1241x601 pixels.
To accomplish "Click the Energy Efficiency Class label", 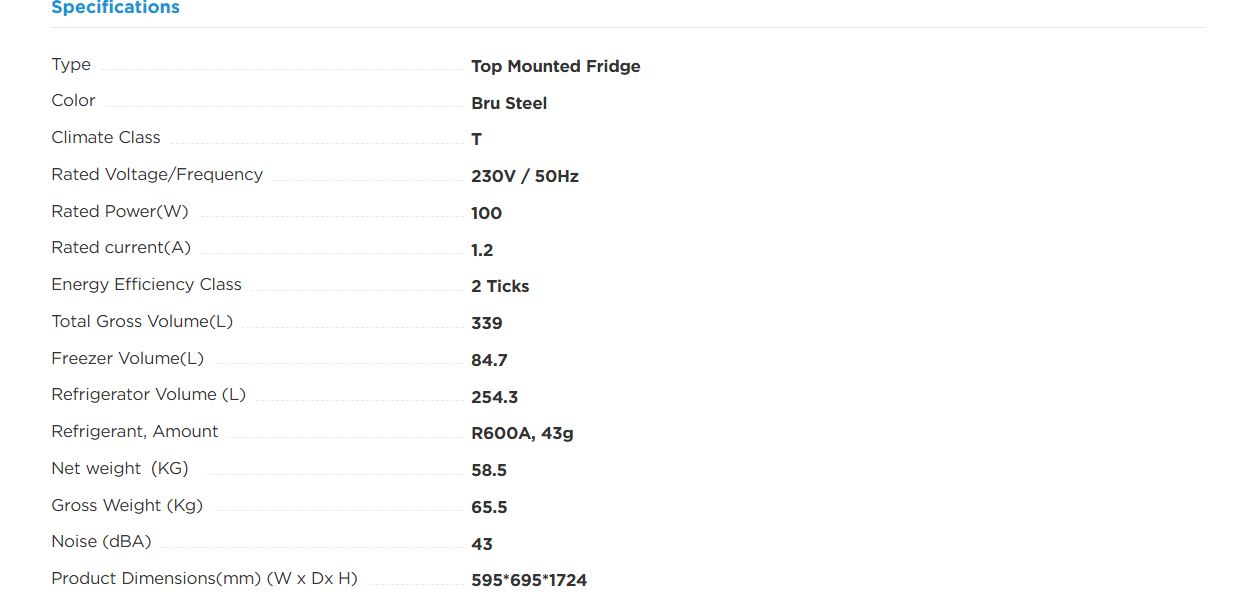I will tap(147, 285).
